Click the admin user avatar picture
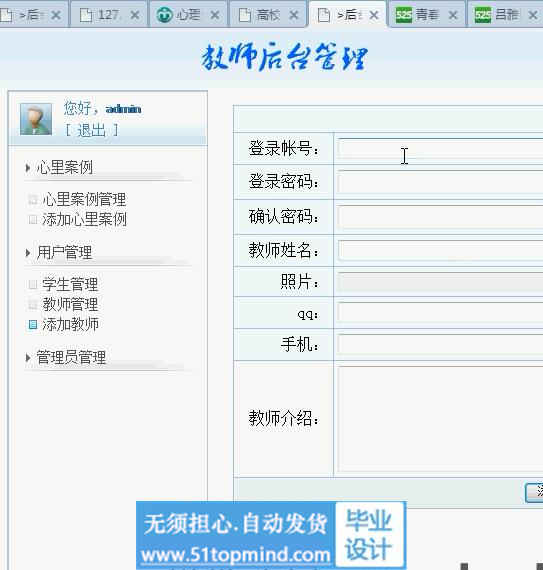The width and height of the screenshot is (543, 570). 36,119
